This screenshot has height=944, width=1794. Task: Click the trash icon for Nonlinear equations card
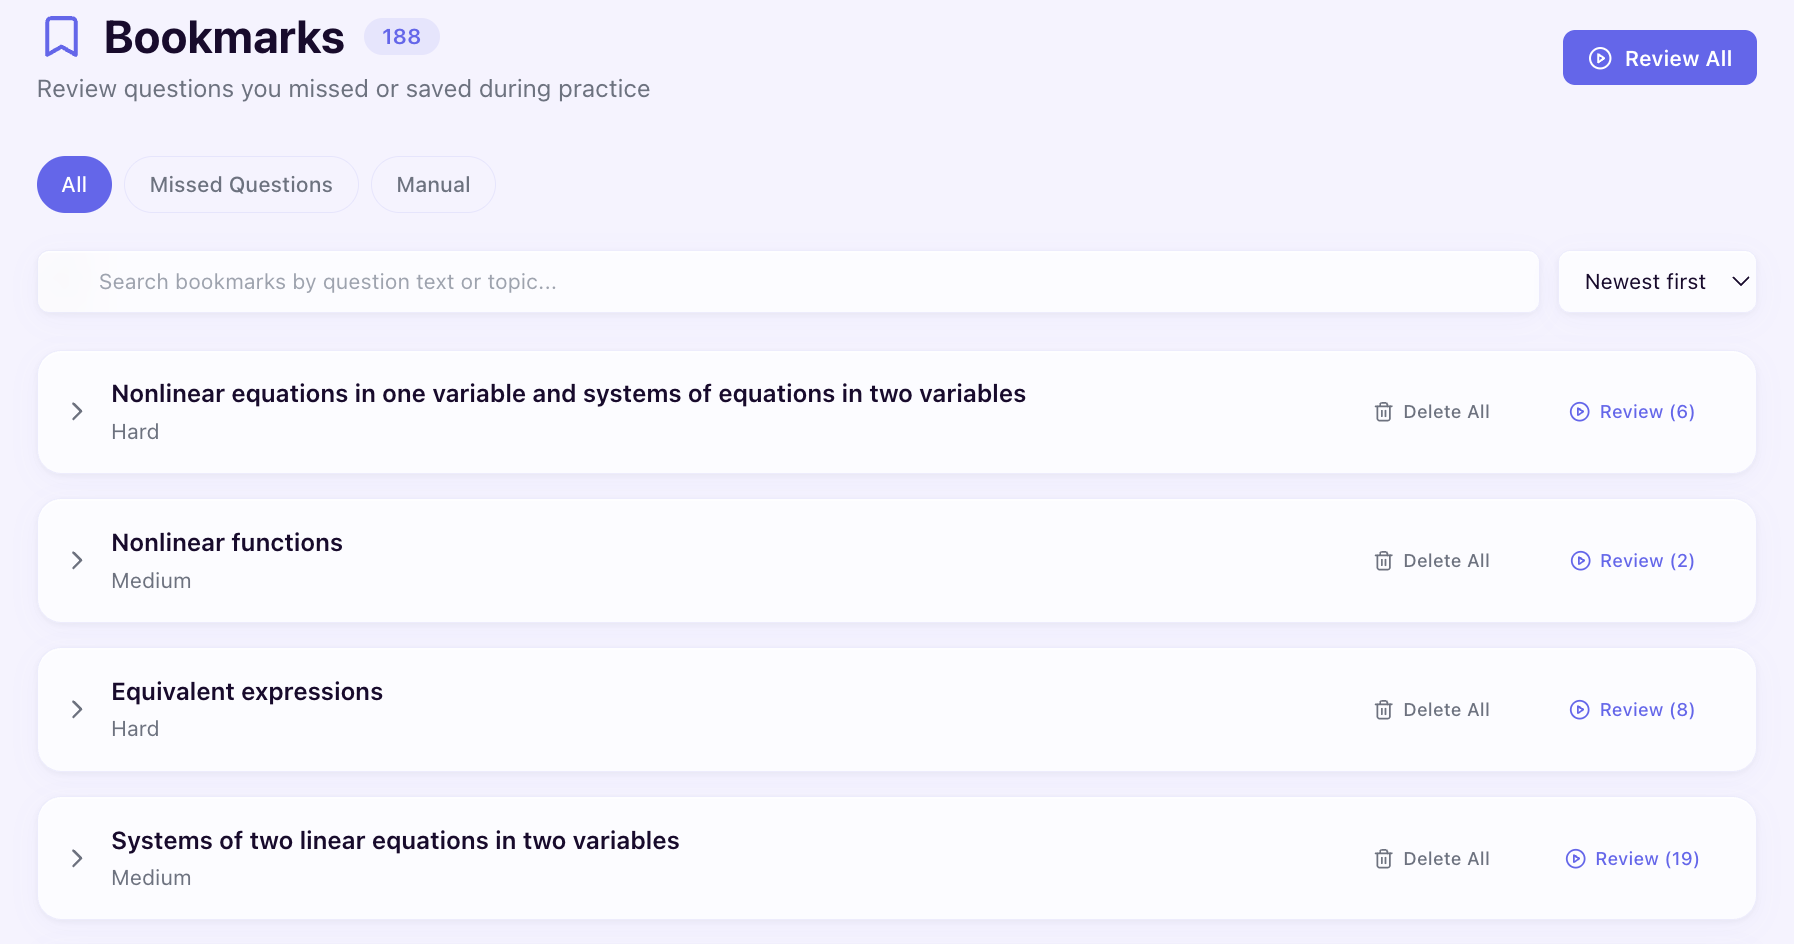pyautogui.click(x=1383, y=411)
